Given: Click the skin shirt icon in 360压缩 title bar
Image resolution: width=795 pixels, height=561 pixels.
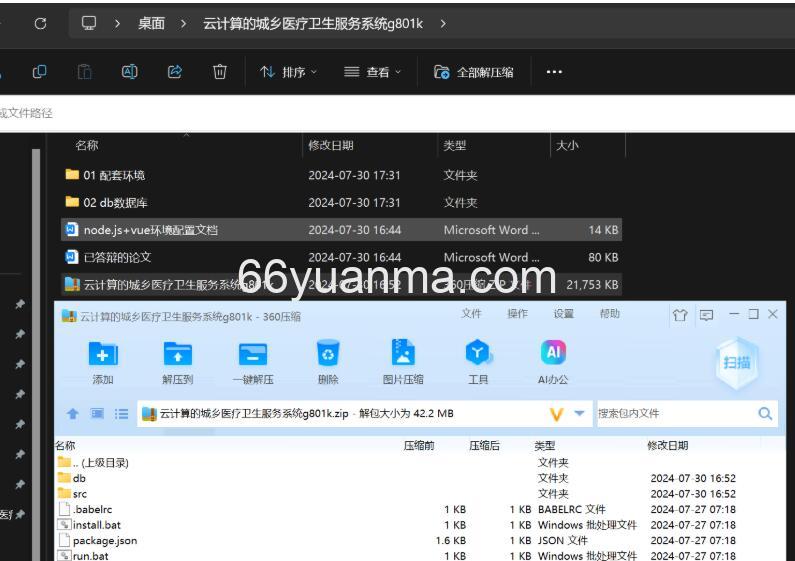Looking at the screenshot, I should tap(680, 315).
